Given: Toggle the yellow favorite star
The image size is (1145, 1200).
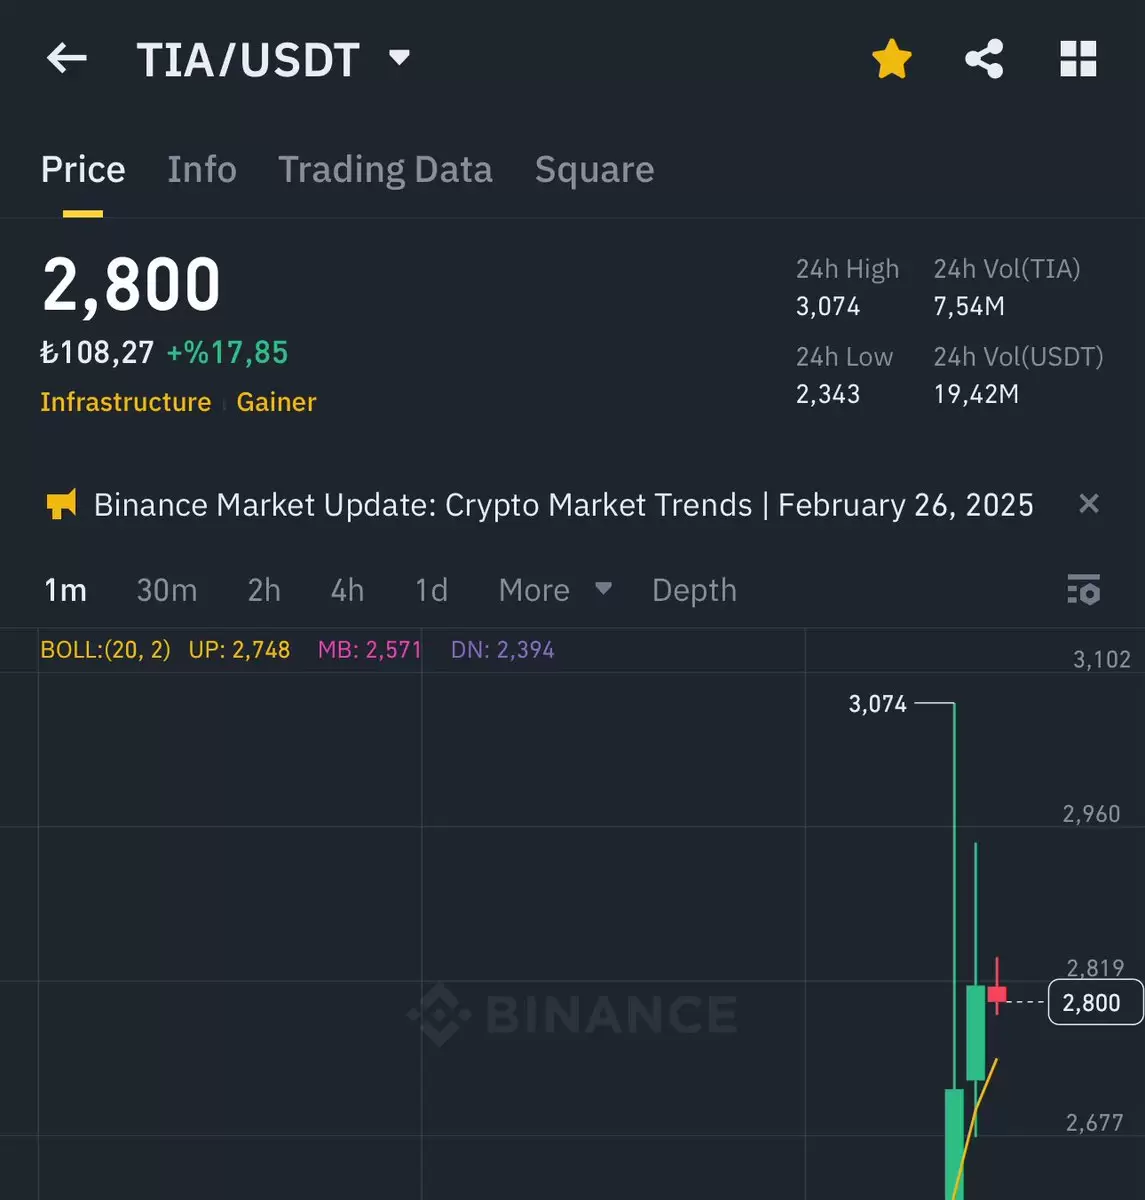Looking at the screenshot, I should pos(891,59).
